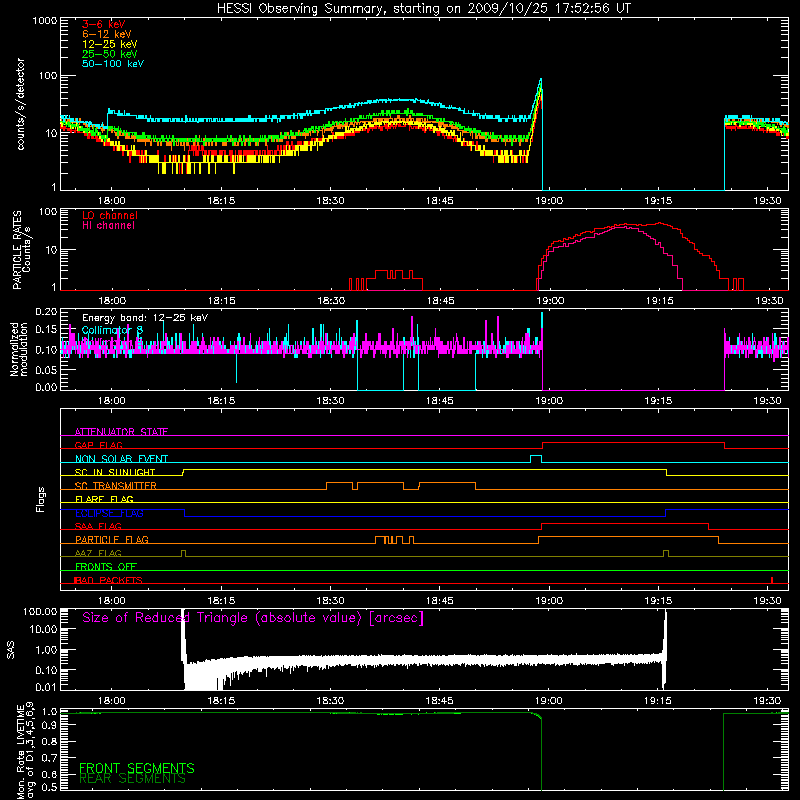800x800 pixels.
Task: Click the NON SOLAR EVENT flag label
Action: [121, 459]
